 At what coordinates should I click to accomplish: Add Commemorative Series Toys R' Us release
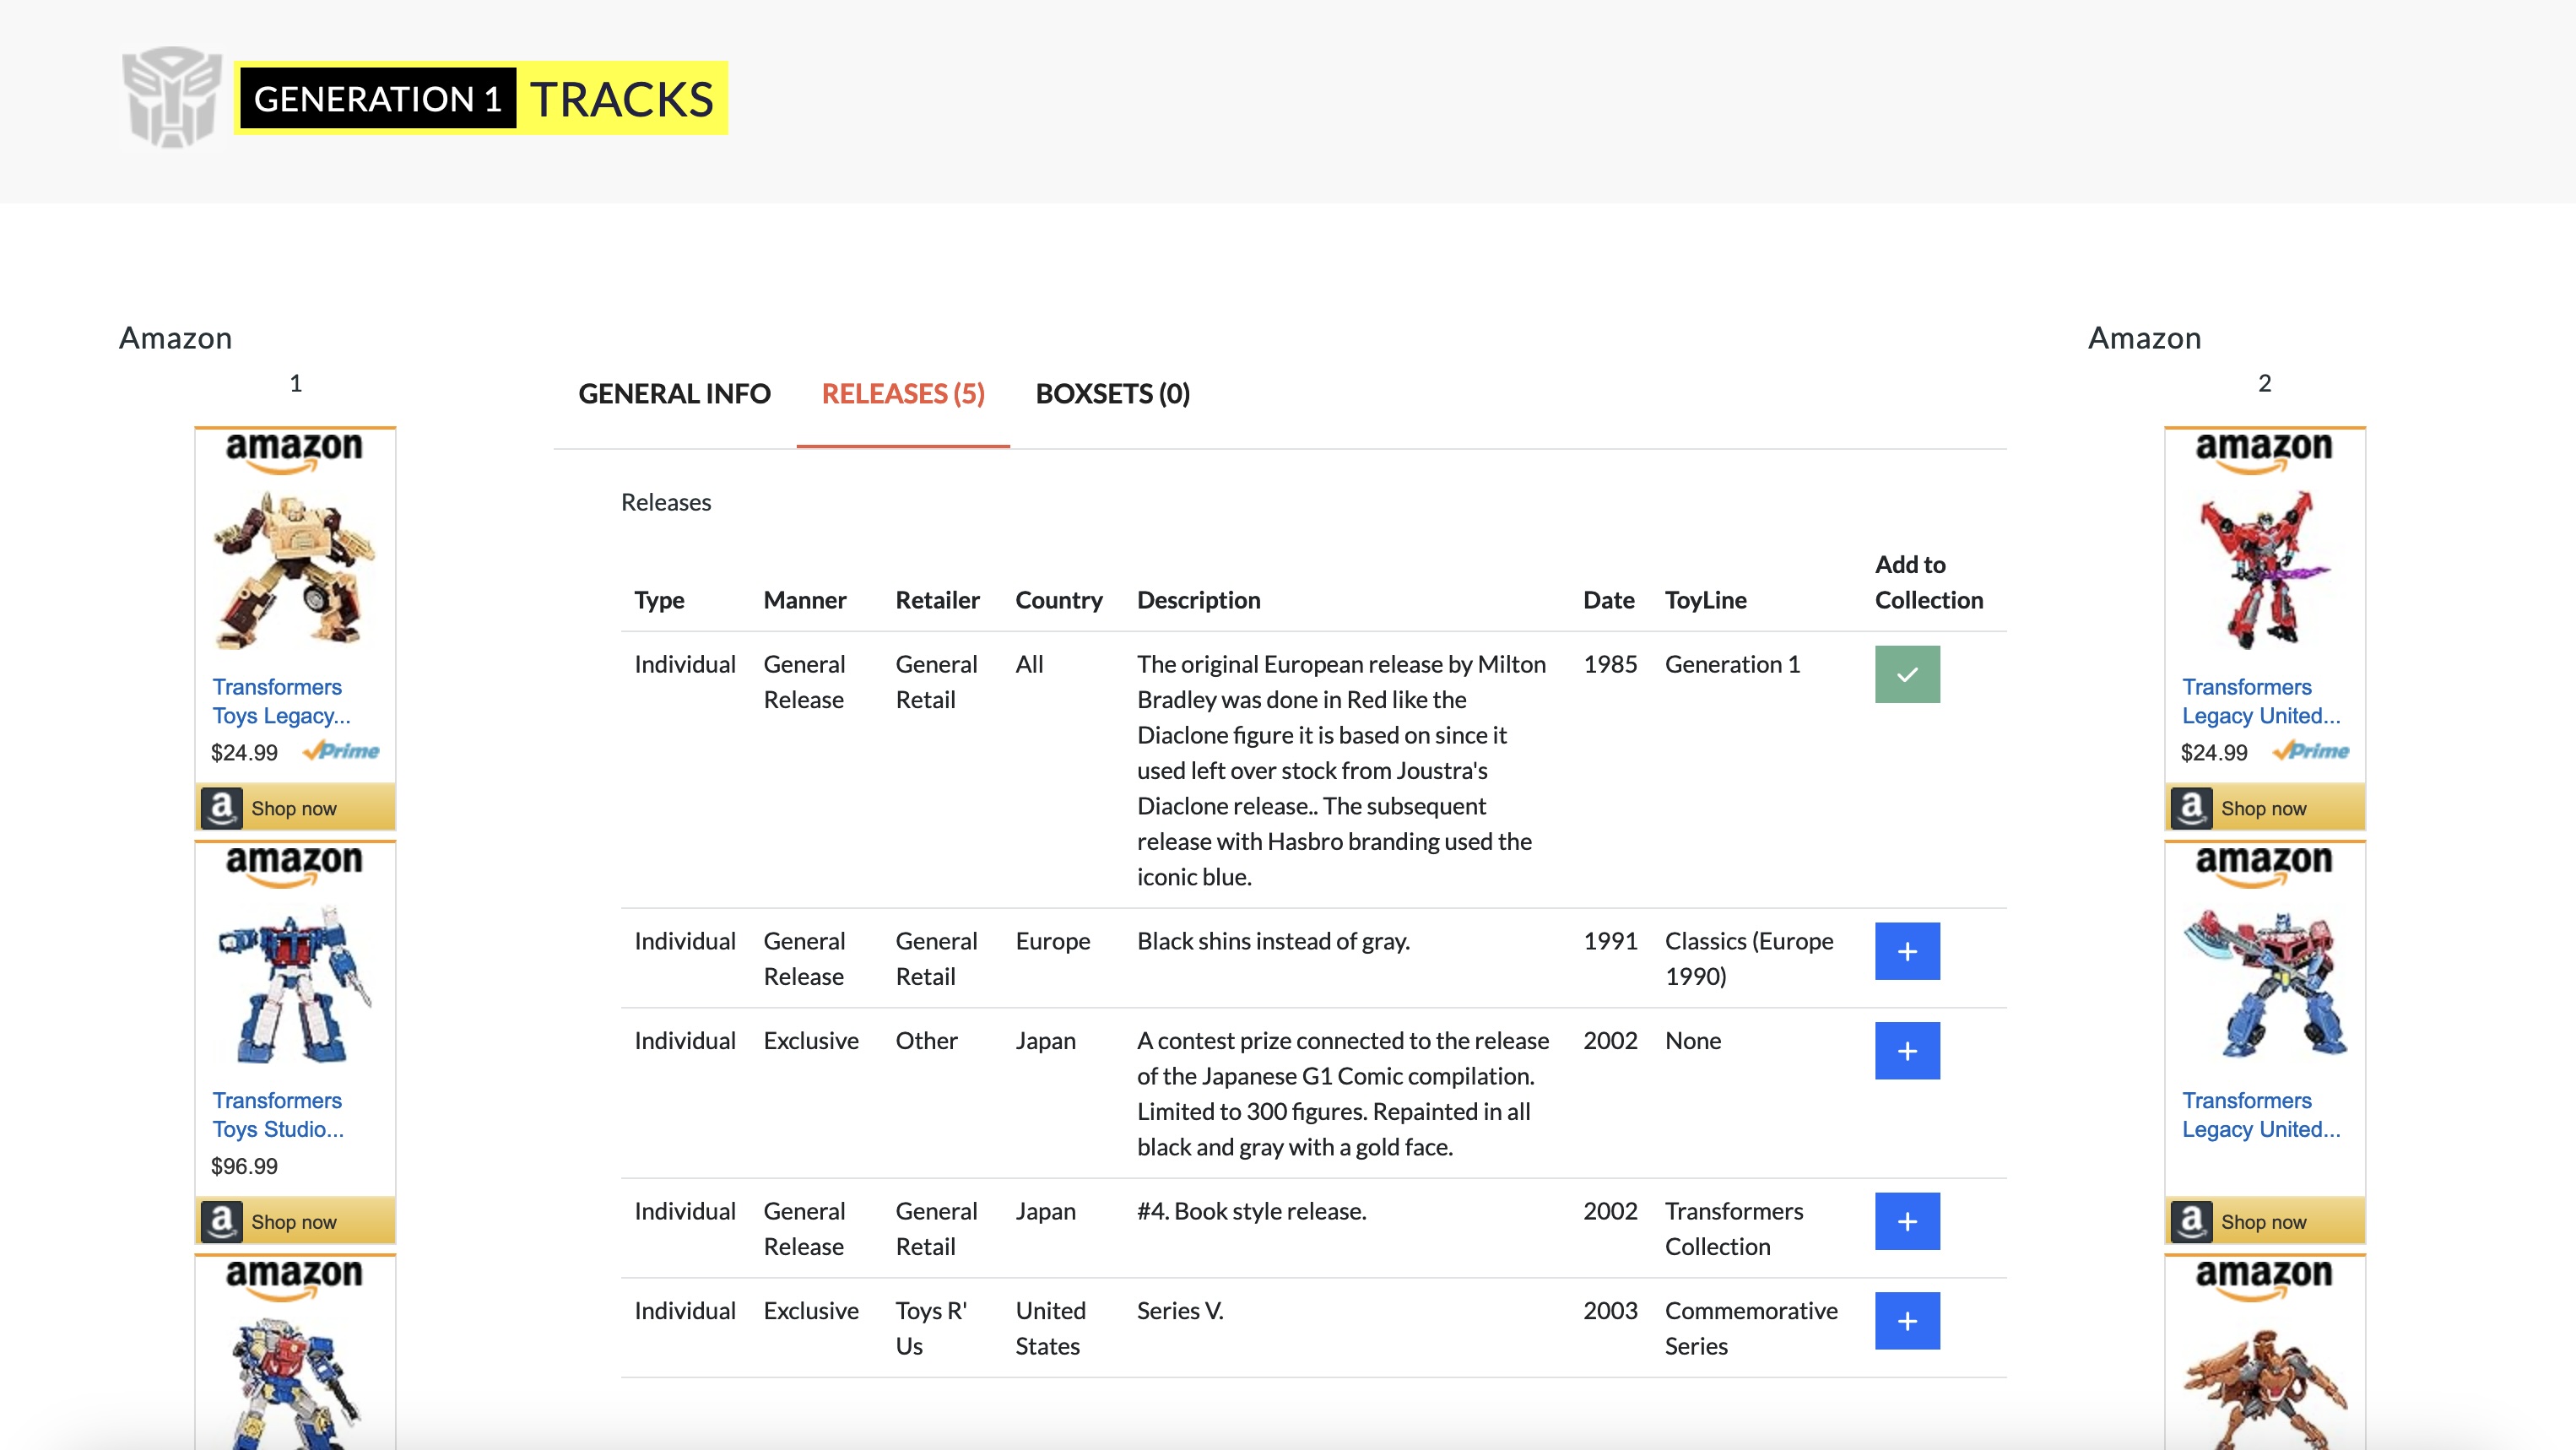point(1906,1320)
